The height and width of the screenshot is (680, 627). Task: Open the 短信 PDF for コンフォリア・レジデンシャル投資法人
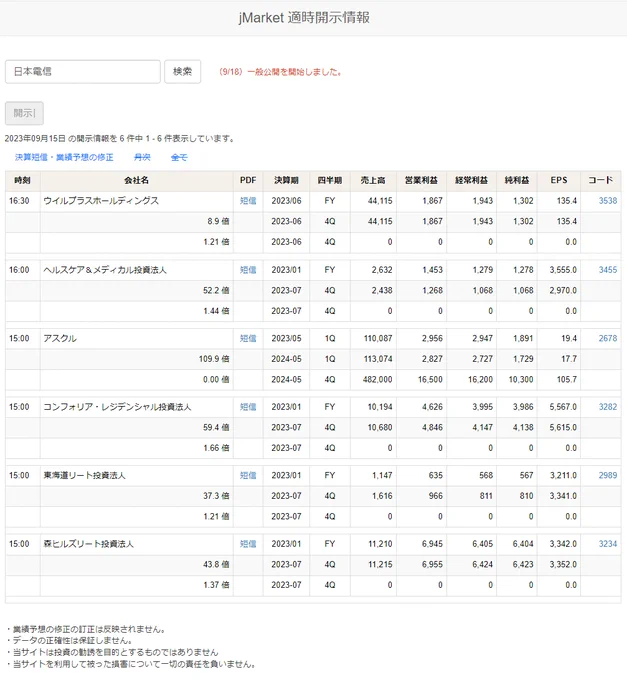click(248, 407)
